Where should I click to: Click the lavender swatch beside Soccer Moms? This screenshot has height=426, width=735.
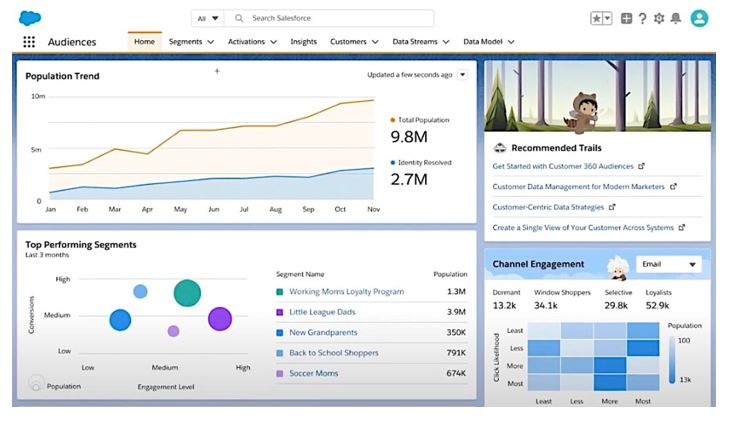280,374
